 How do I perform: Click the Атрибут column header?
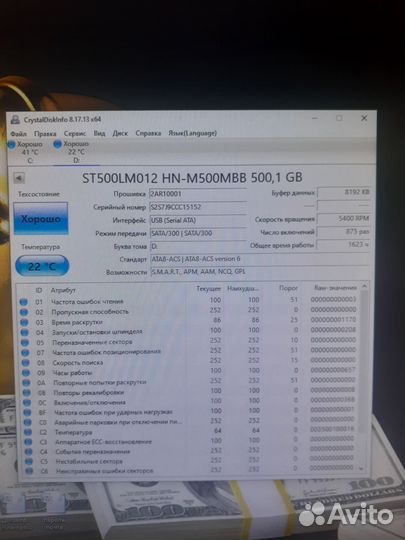click(x=63, y=290)
